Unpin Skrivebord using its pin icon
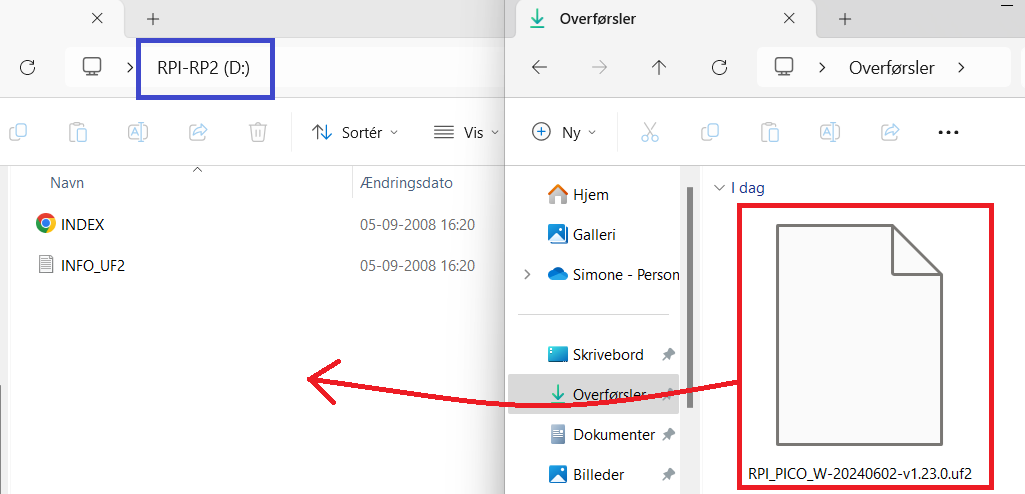The image size is (1025, 494). (667, 355)
